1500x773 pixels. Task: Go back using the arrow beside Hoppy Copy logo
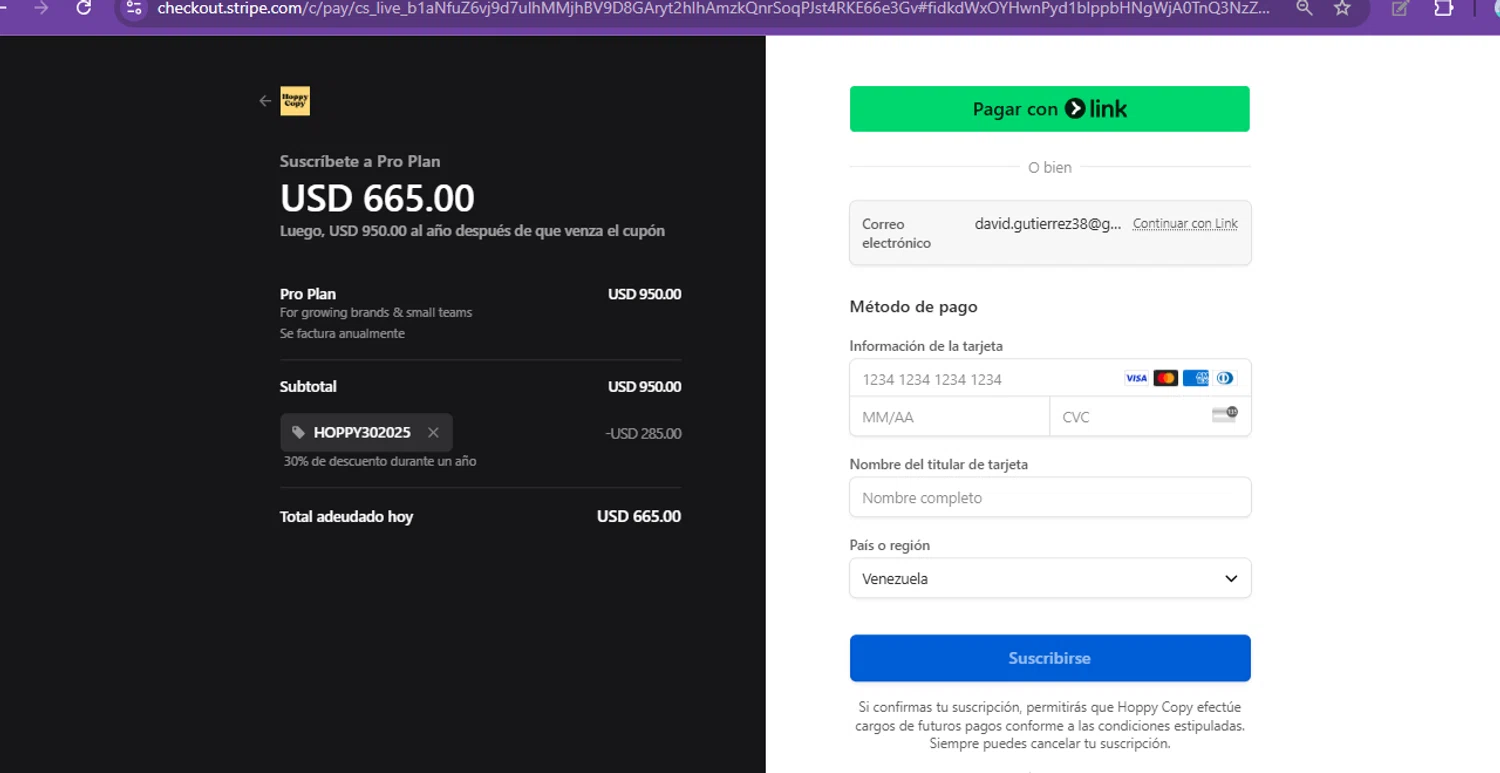click(x=264, y=101)
